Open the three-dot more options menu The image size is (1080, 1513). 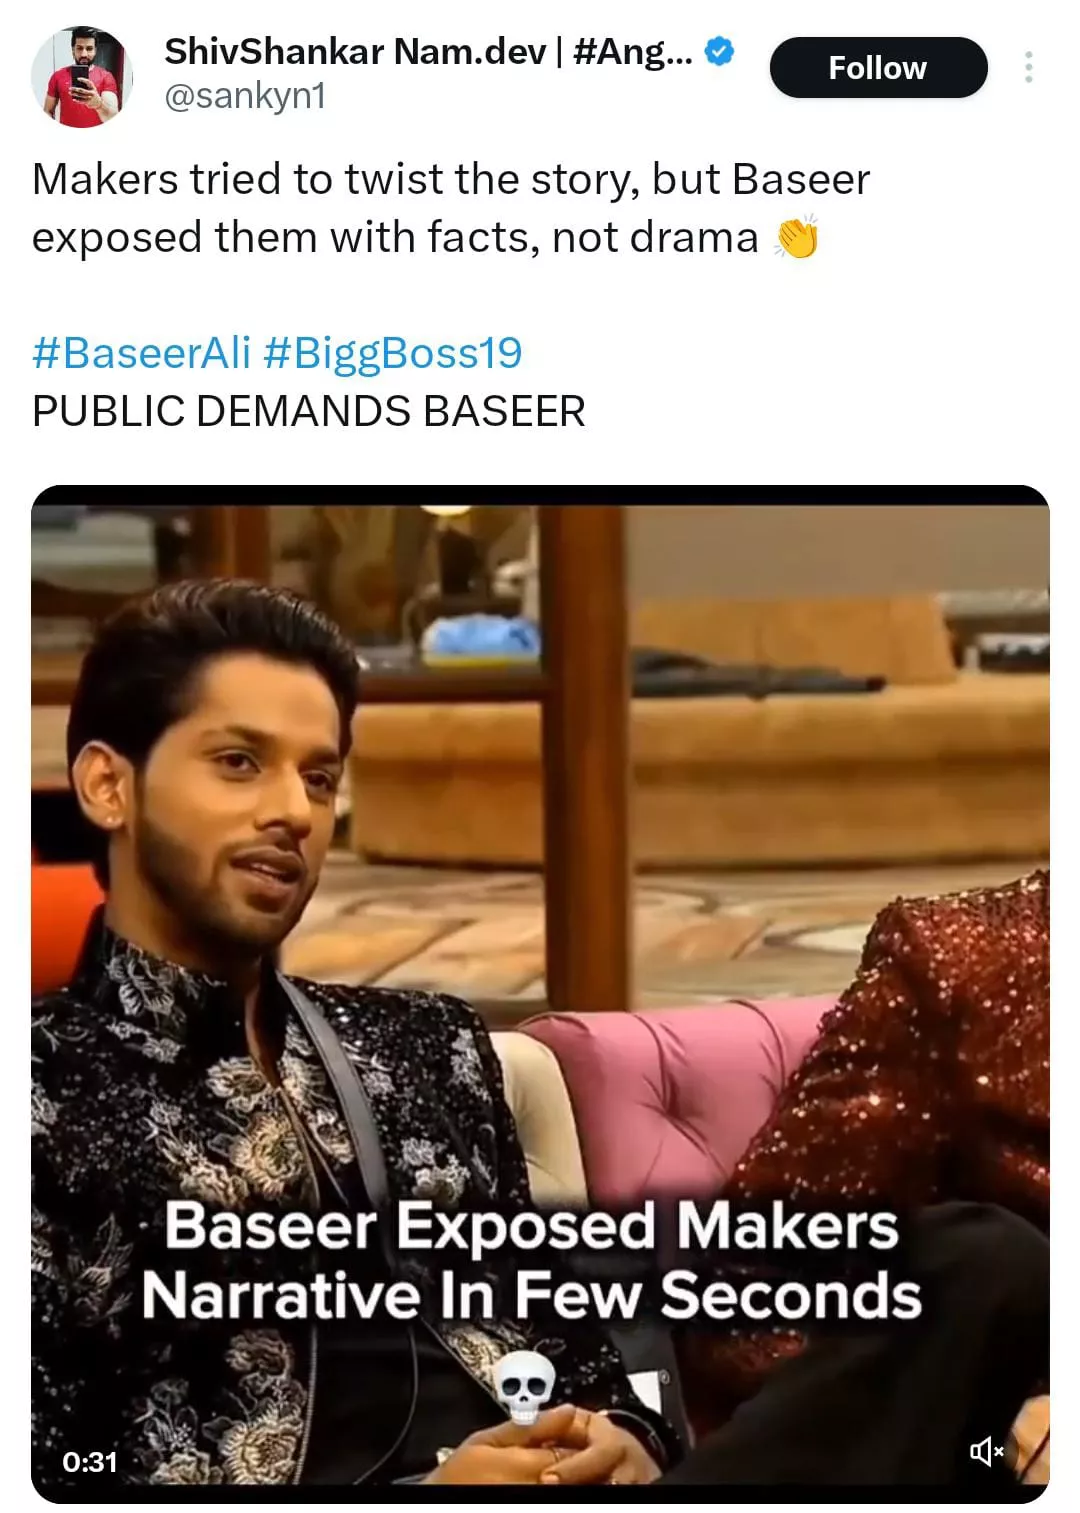click(x=1028, y=67)
